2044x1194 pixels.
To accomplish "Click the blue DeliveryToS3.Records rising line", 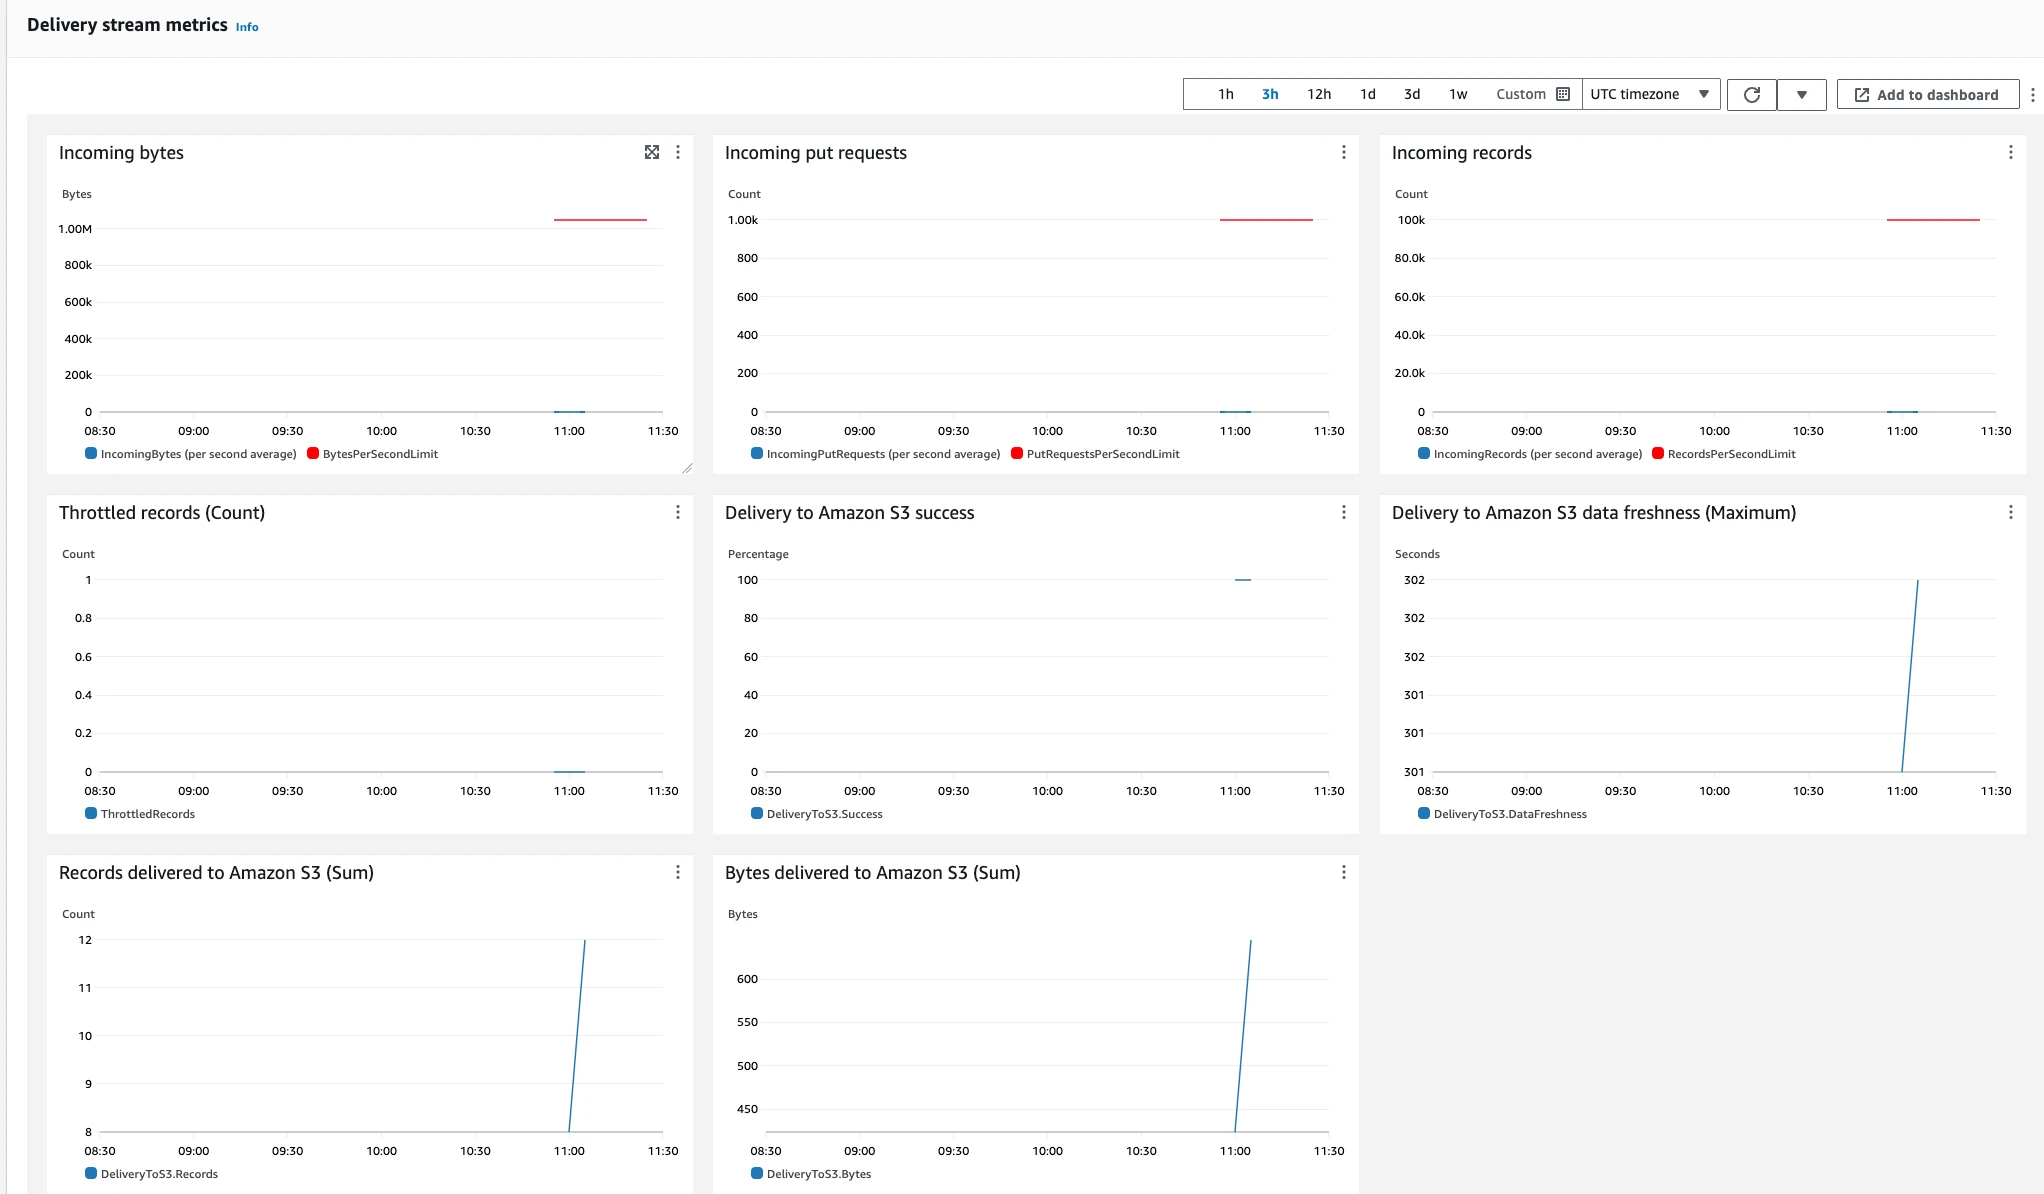I will [x=577, y=1036].
